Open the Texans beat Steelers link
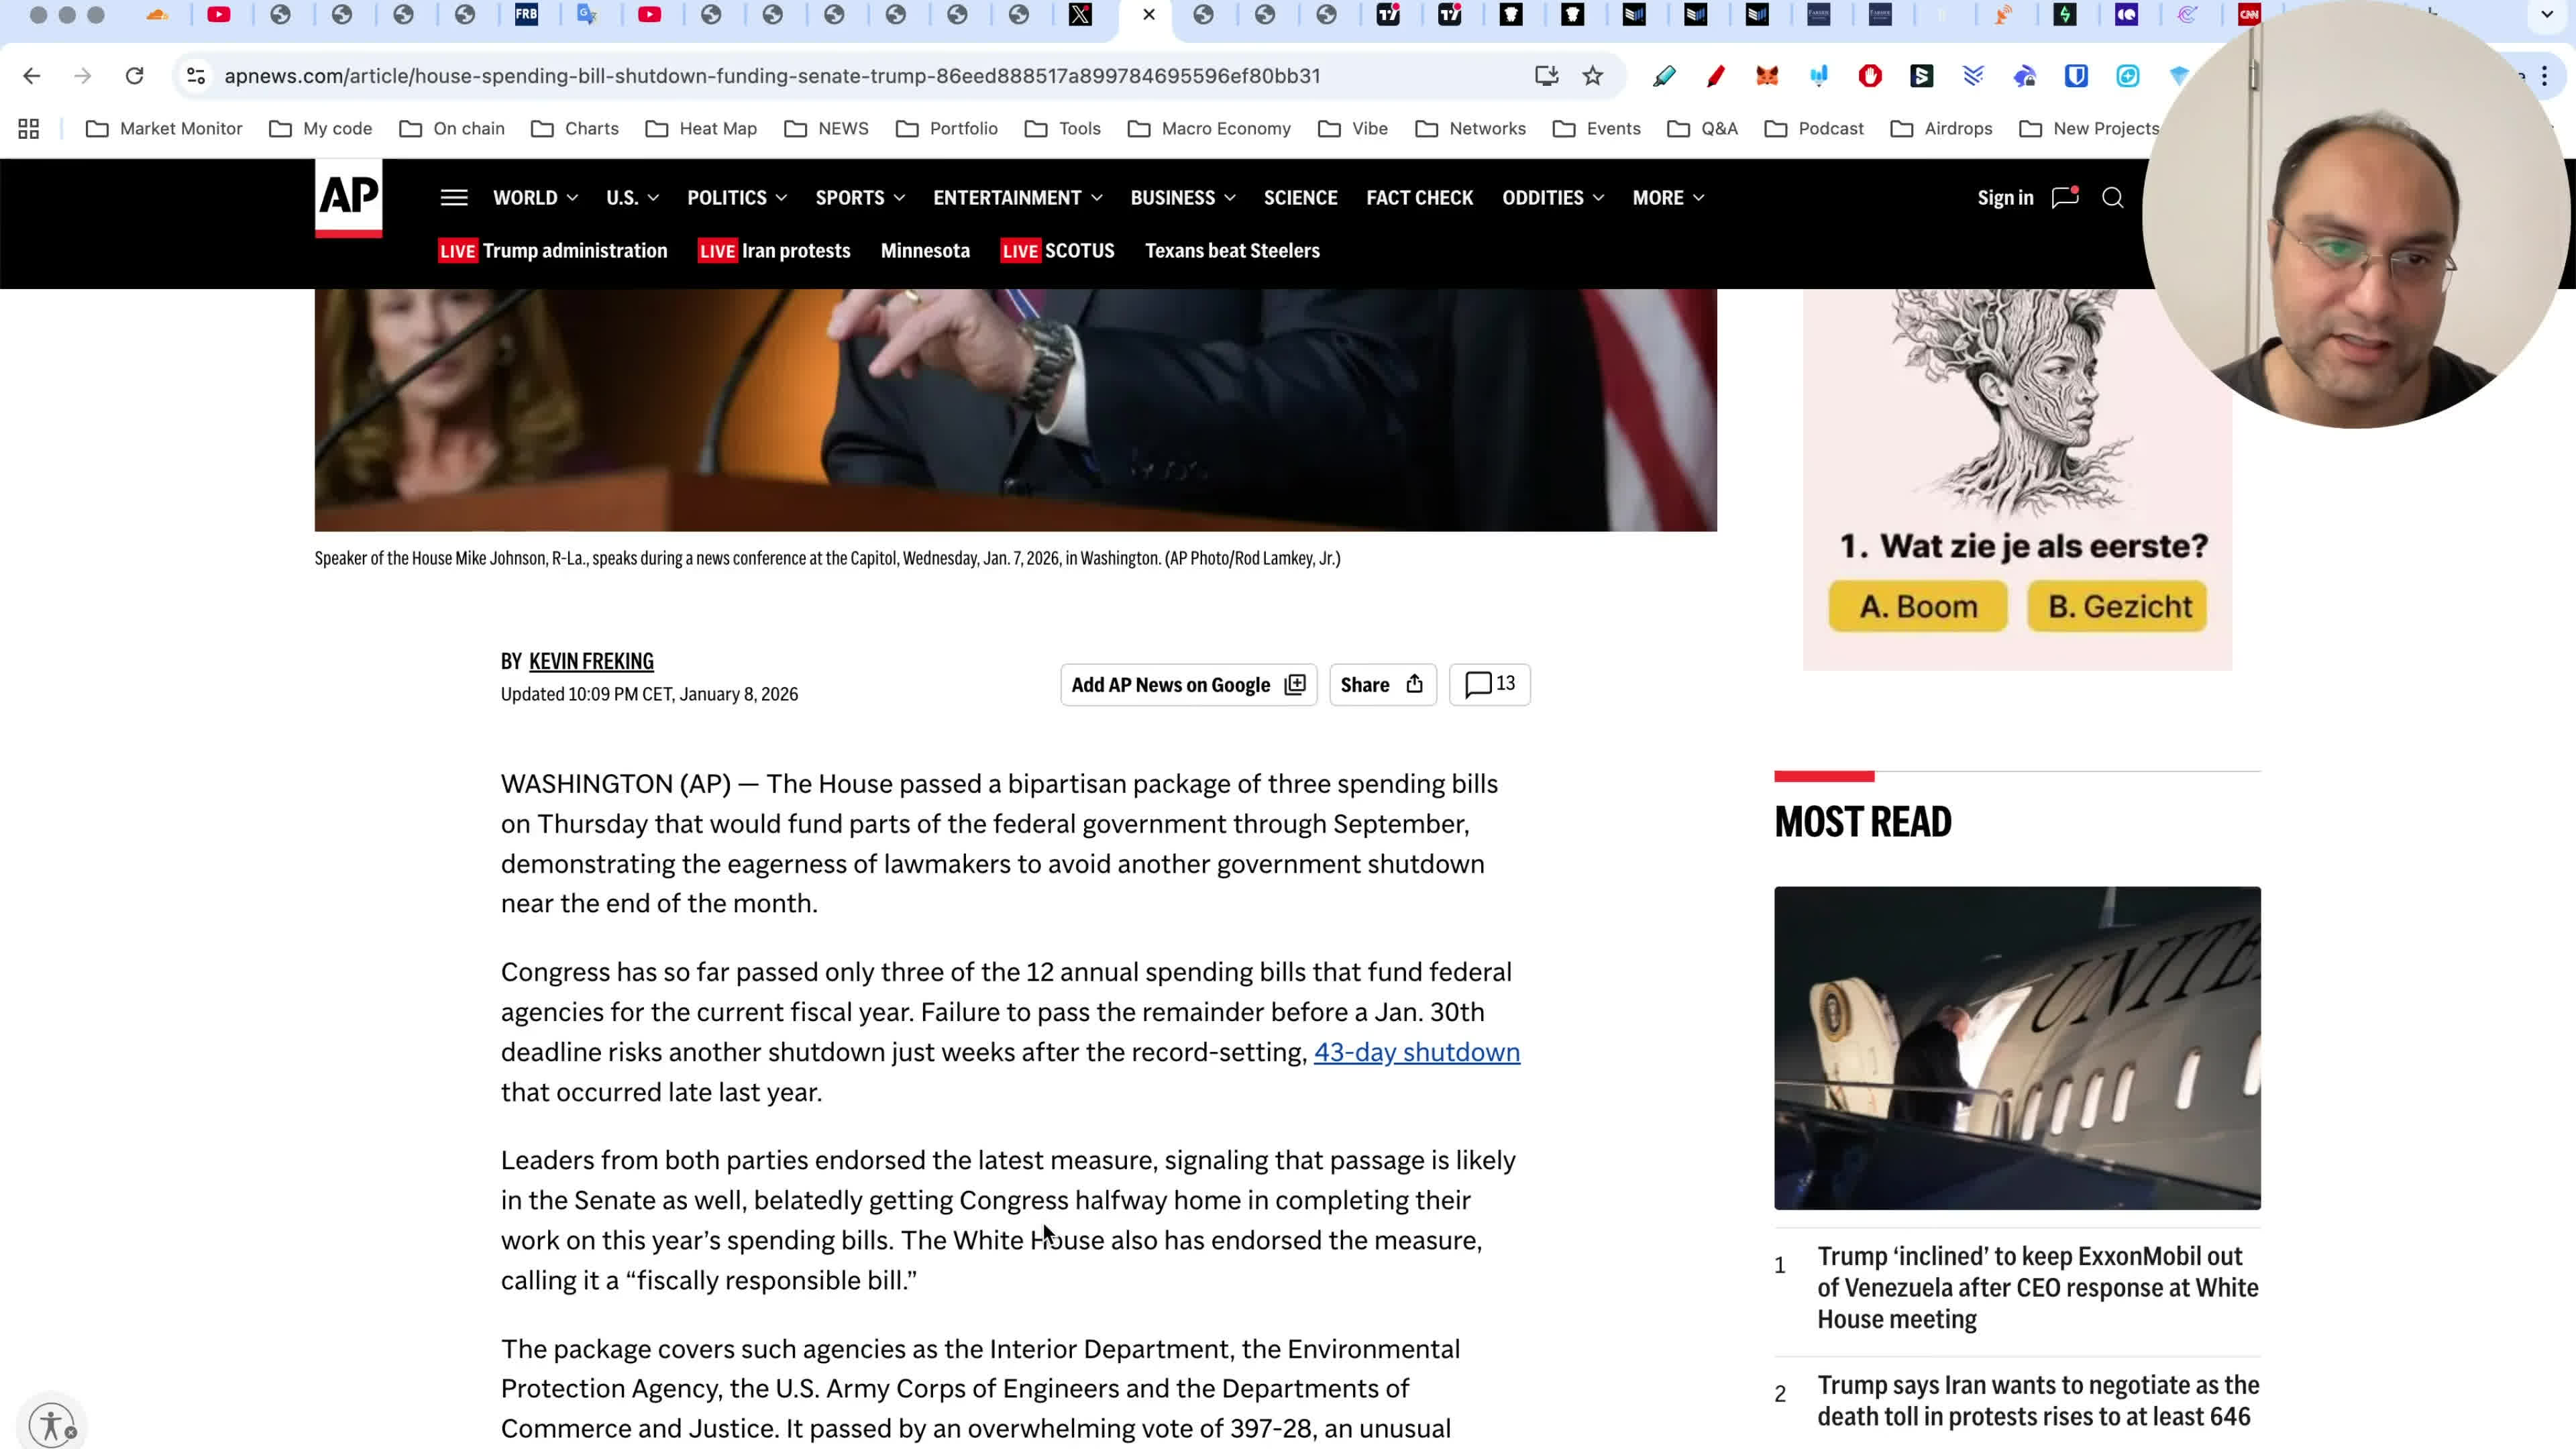Screen dimensions: 2576x1449 click(x=1232, y=251)
